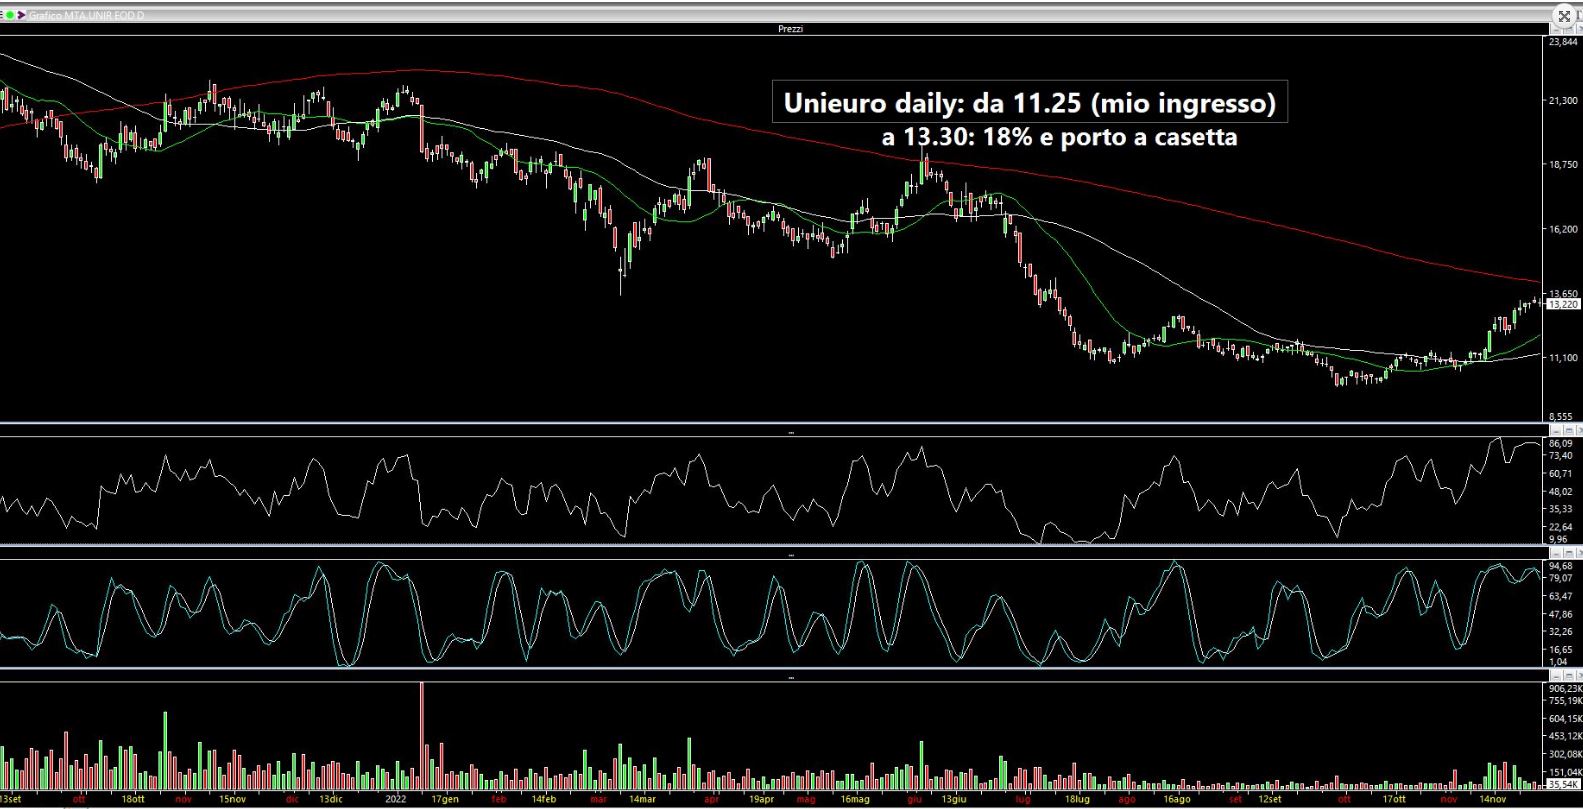Click the 86,09 RSI axis value
The height and width of the screenshot is (809, 1583).
pyautogui.click(x=1560, y=443)
